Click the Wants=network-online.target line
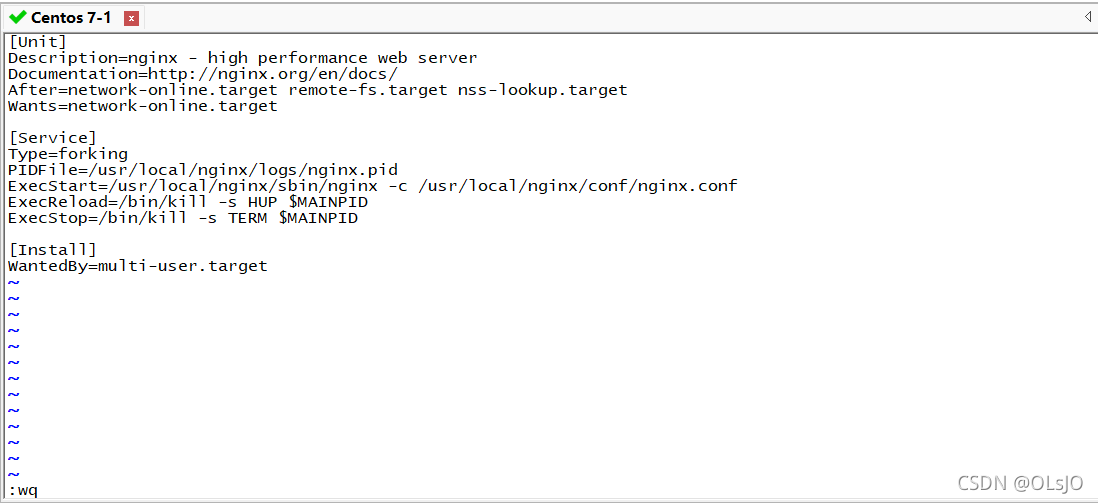 coord(143,106)
